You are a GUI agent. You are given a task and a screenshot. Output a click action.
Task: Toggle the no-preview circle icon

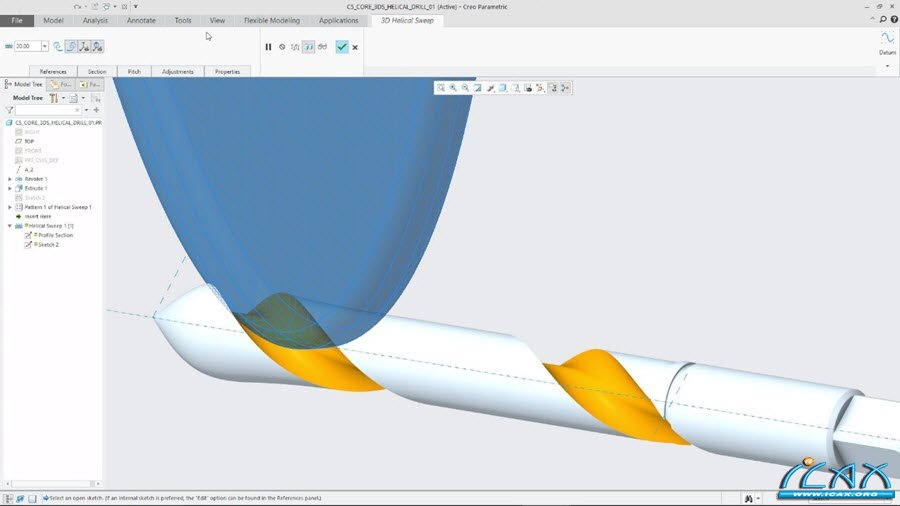[x=282, y=47]
